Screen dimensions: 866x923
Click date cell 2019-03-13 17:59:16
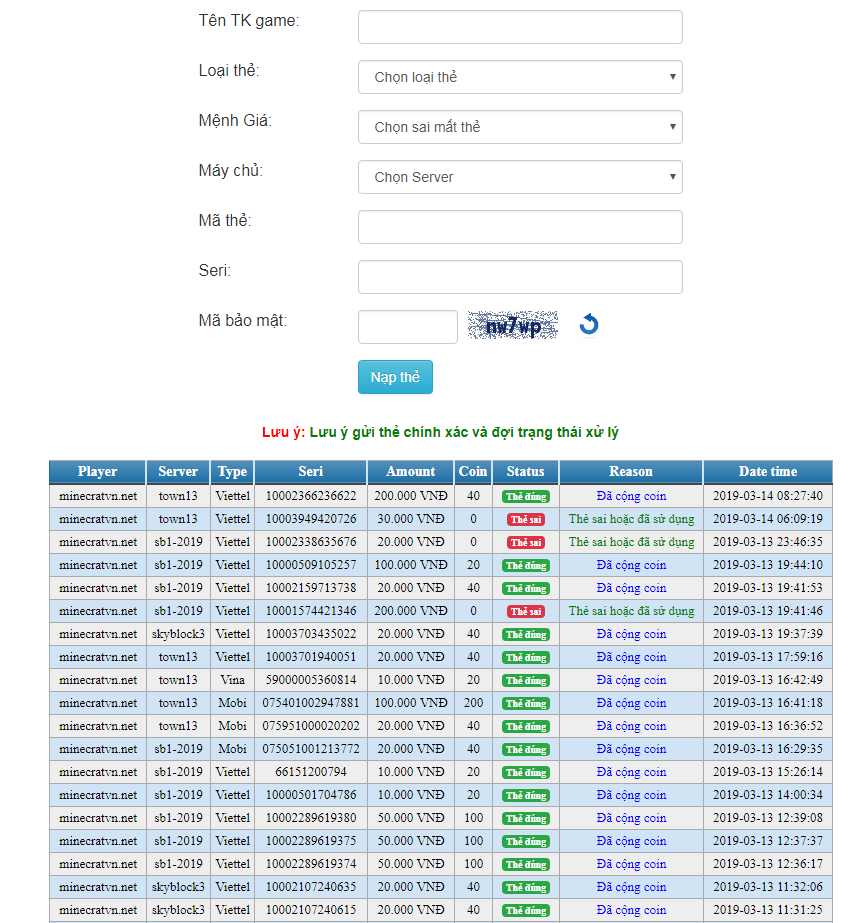768,657
